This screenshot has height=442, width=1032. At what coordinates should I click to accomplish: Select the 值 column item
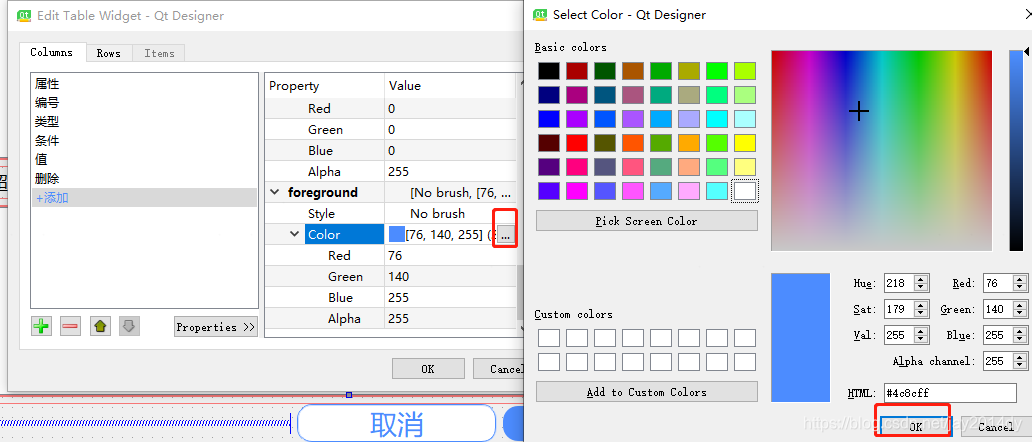point(144,160)
